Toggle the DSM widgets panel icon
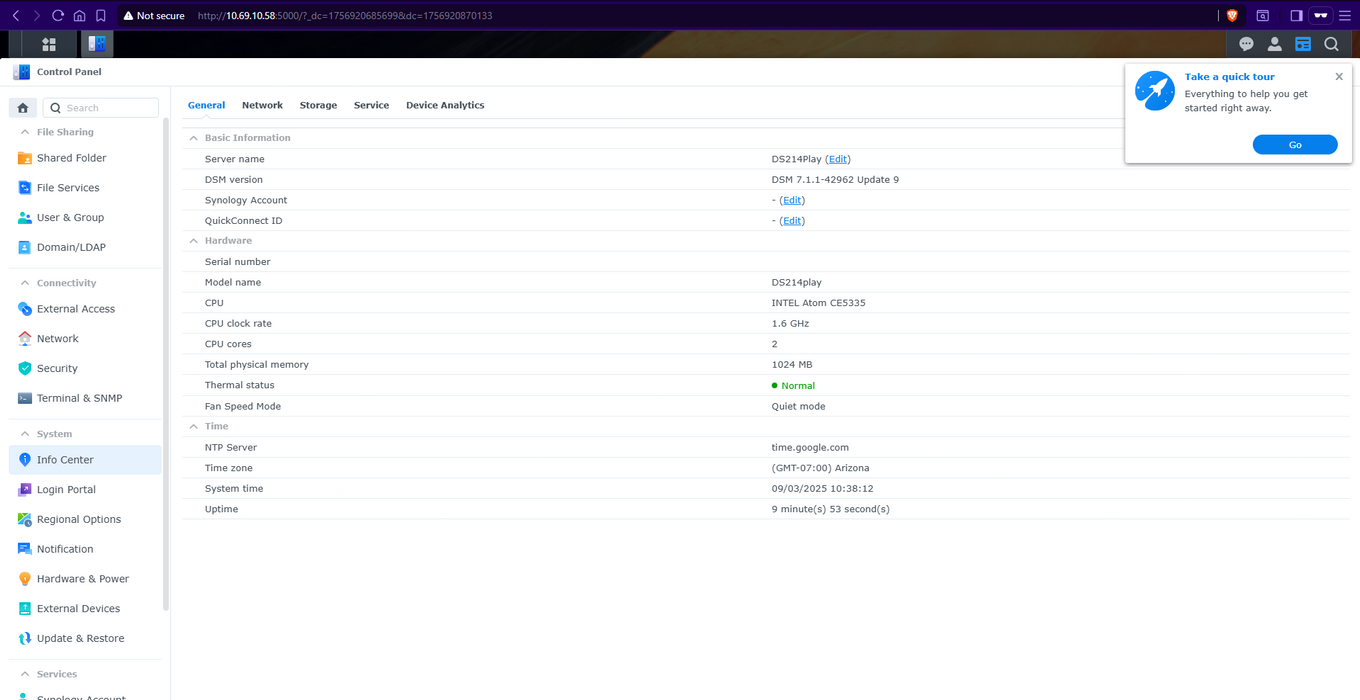Image resolution: width=1360 pixels, height=700 pixels. (1302, 44)
